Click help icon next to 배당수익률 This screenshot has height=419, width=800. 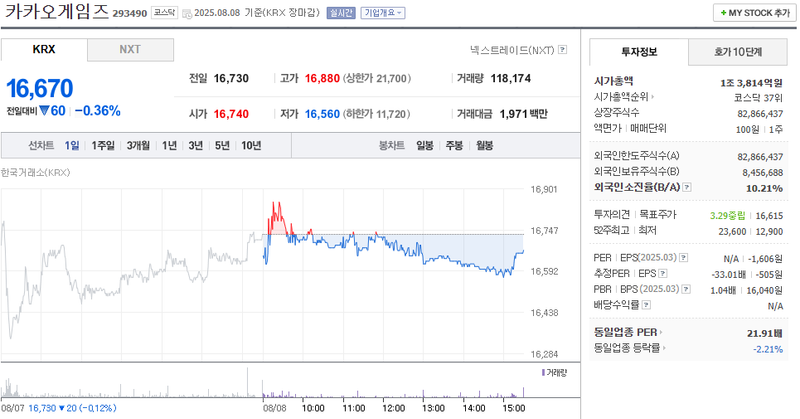pos(646,305)
